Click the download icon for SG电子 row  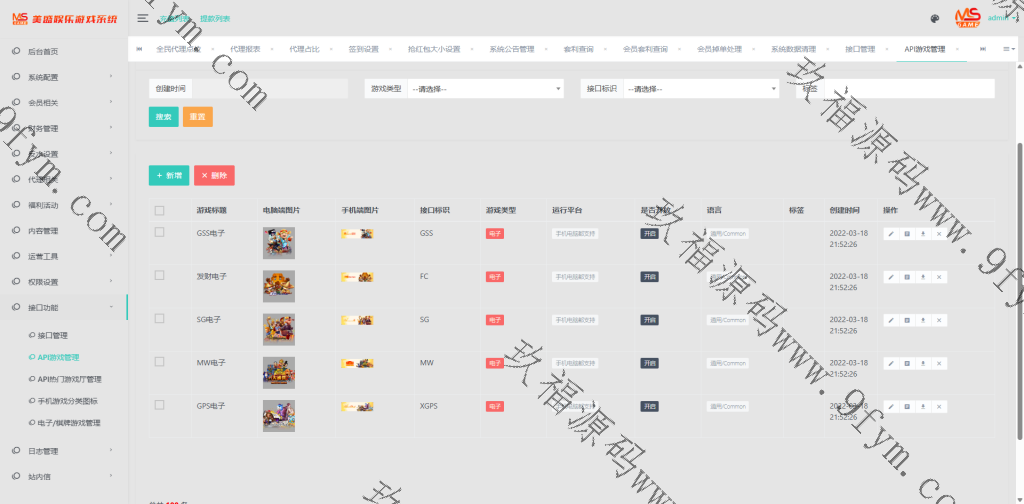922,320
